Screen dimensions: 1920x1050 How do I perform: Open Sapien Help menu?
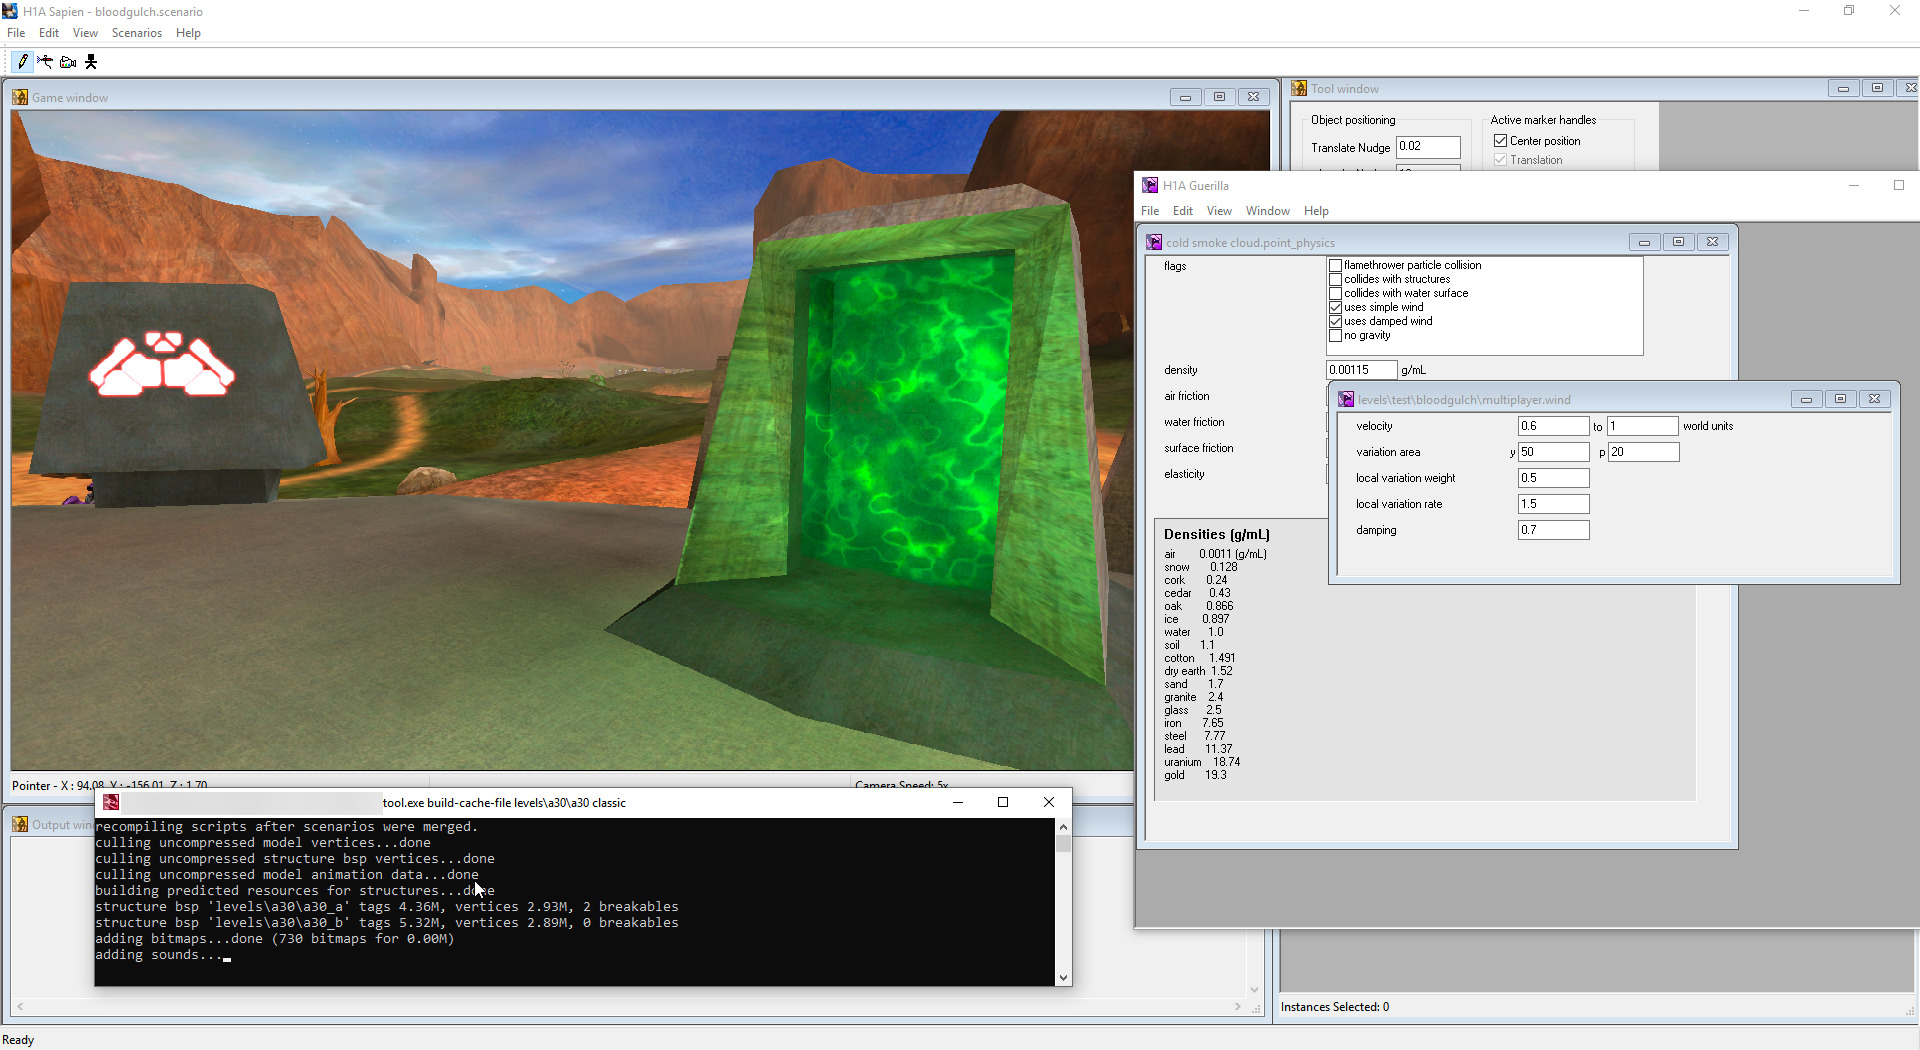188,33
